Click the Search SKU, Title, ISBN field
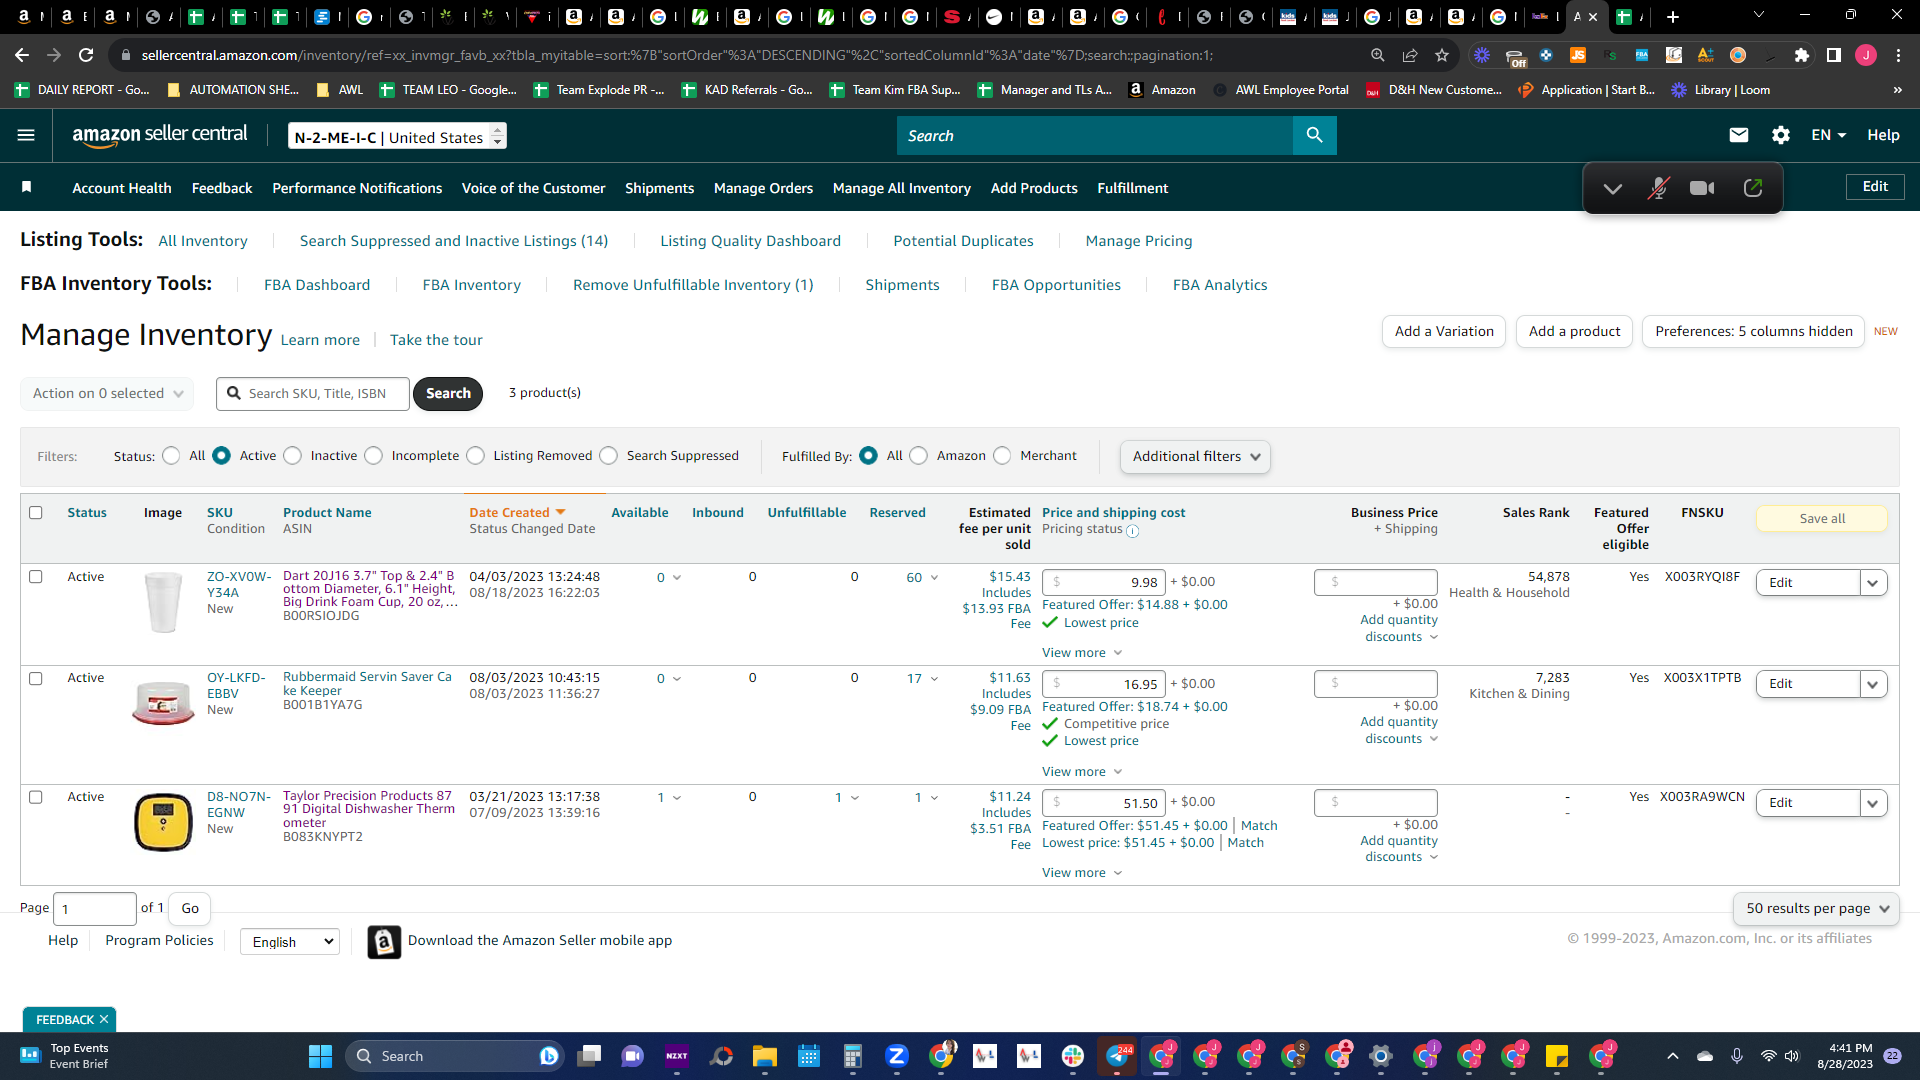1920x1080 pixels. (x=313, y=393)
